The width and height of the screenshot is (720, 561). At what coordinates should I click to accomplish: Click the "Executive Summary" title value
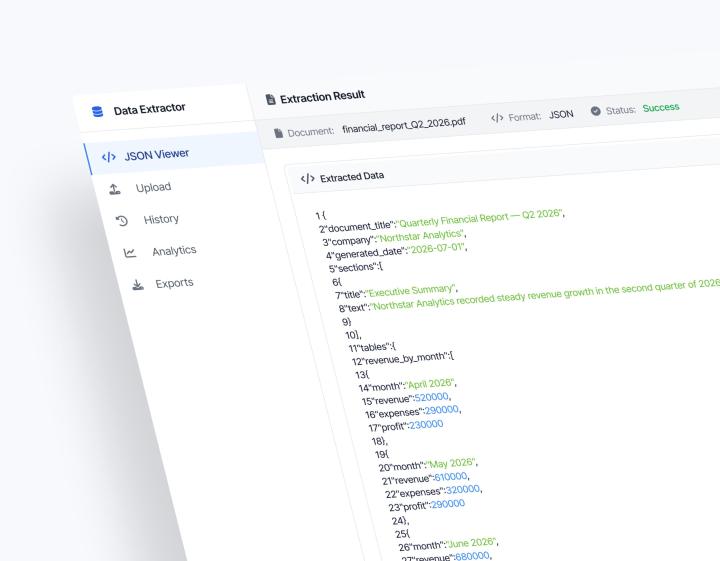411,291
